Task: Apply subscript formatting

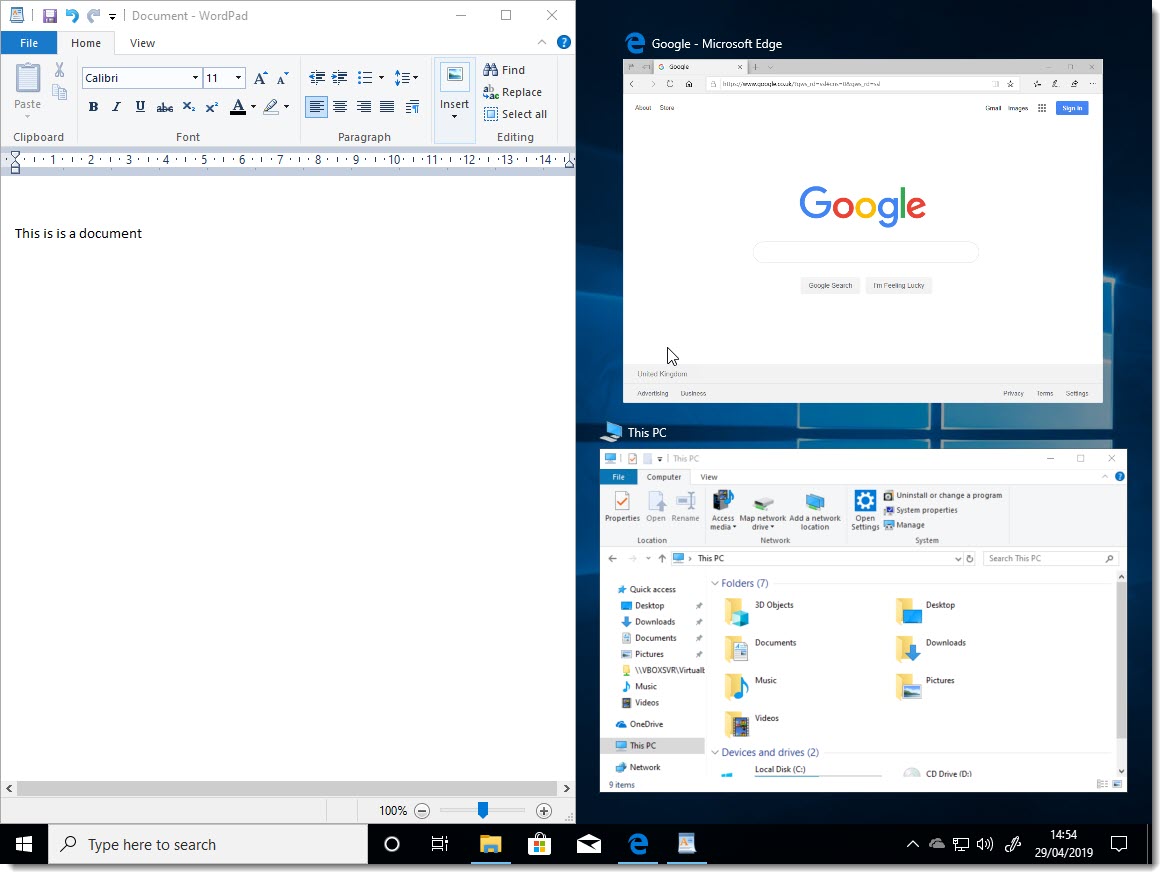Action: pyautogui.click(x=188, y=106)
